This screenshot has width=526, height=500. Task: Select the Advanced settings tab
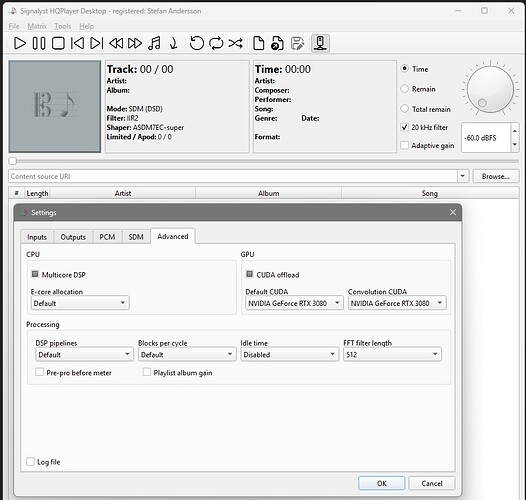[x=173, y=236]
